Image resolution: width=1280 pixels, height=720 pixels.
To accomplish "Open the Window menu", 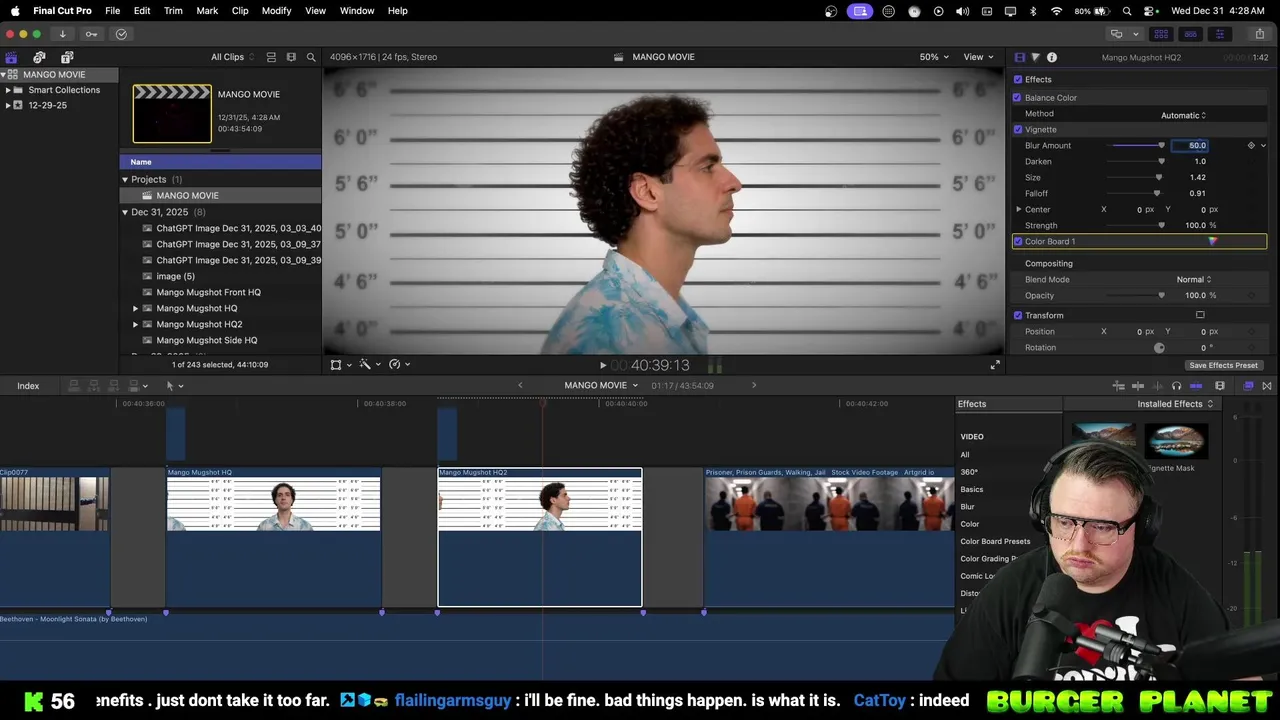I will [357, 11].
